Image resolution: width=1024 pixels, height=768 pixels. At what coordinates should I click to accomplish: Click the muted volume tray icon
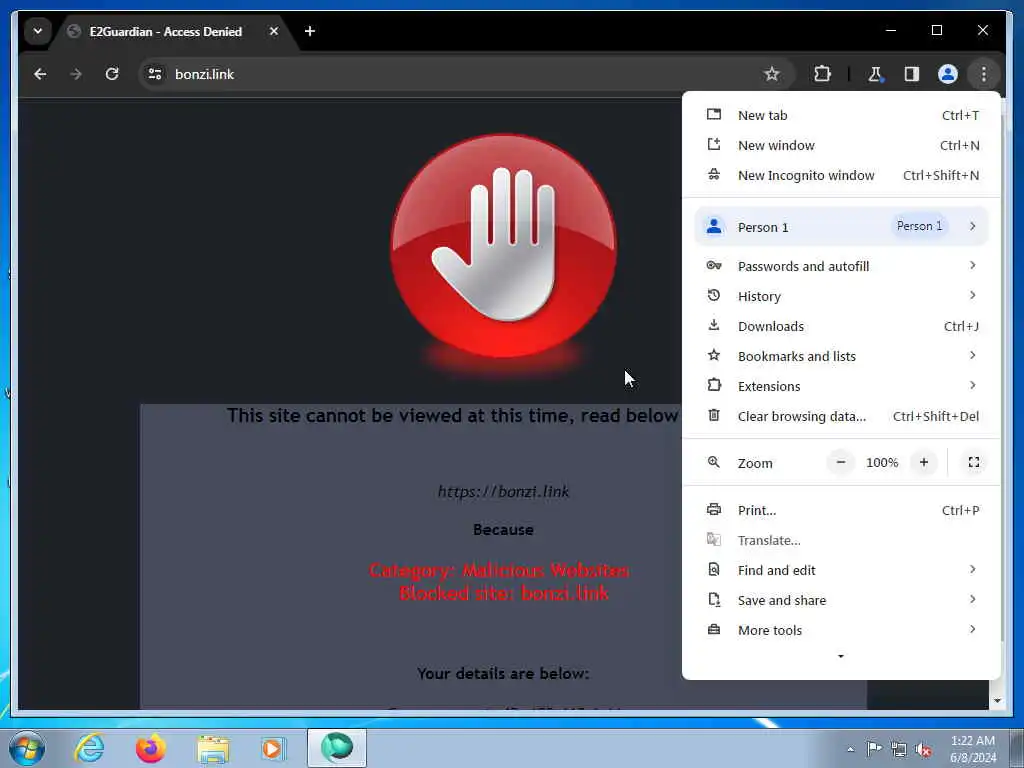click(x=923, y=750)
